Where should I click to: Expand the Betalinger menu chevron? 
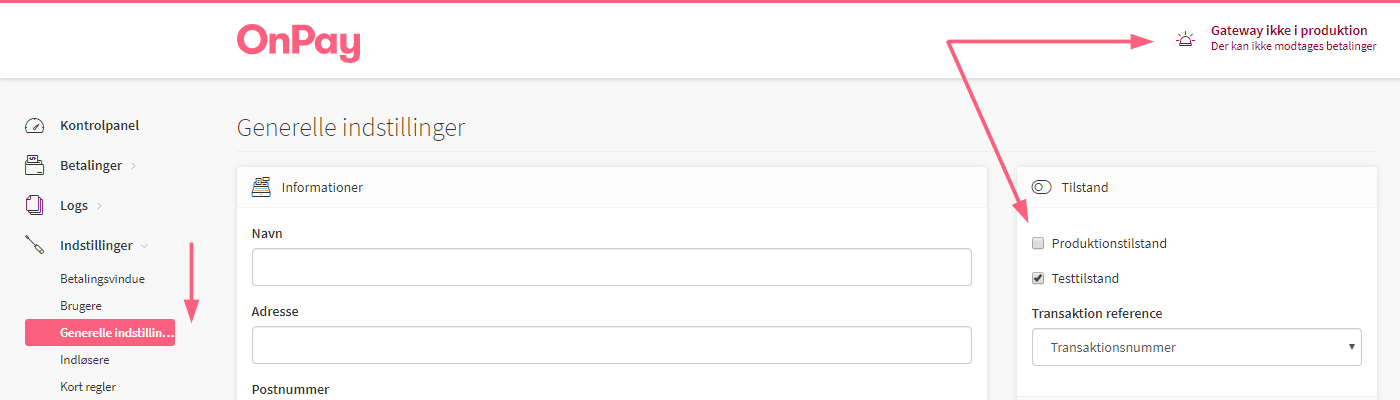(x=134, y=166)
